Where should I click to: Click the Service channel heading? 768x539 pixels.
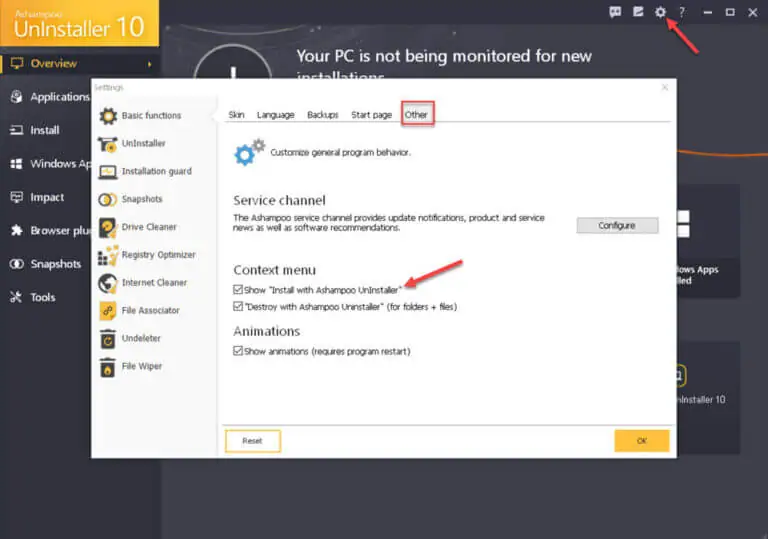[x=279, y=200]
